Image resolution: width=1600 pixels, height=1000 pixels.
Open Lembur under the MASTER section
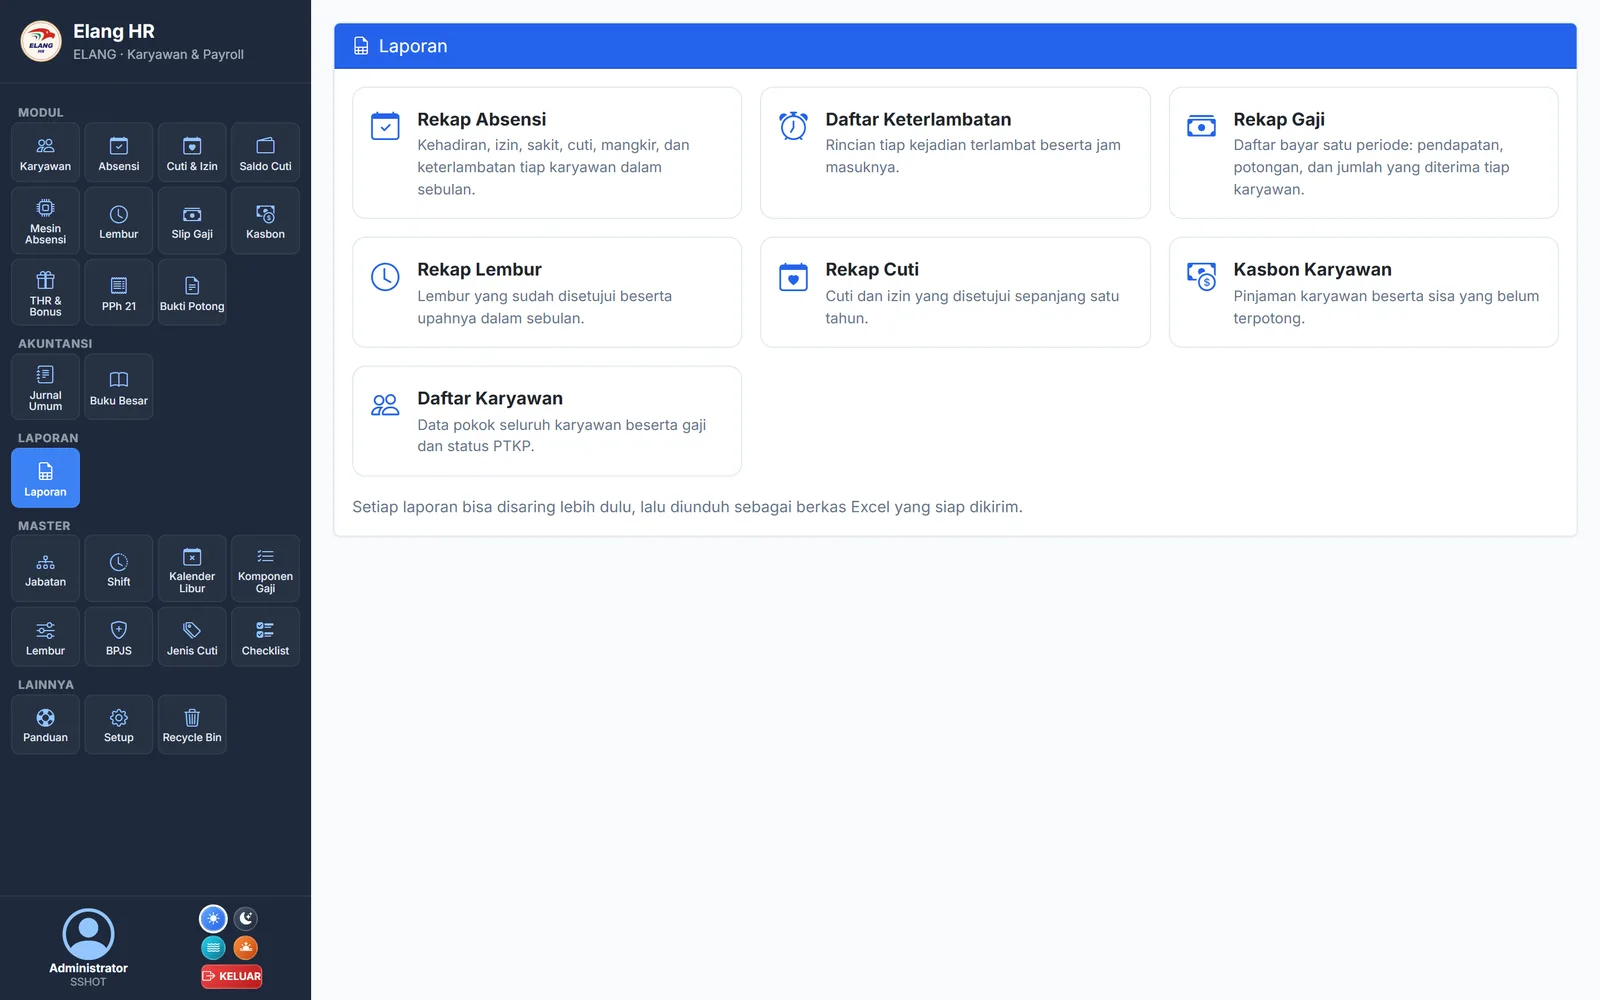tap(45, 637)
